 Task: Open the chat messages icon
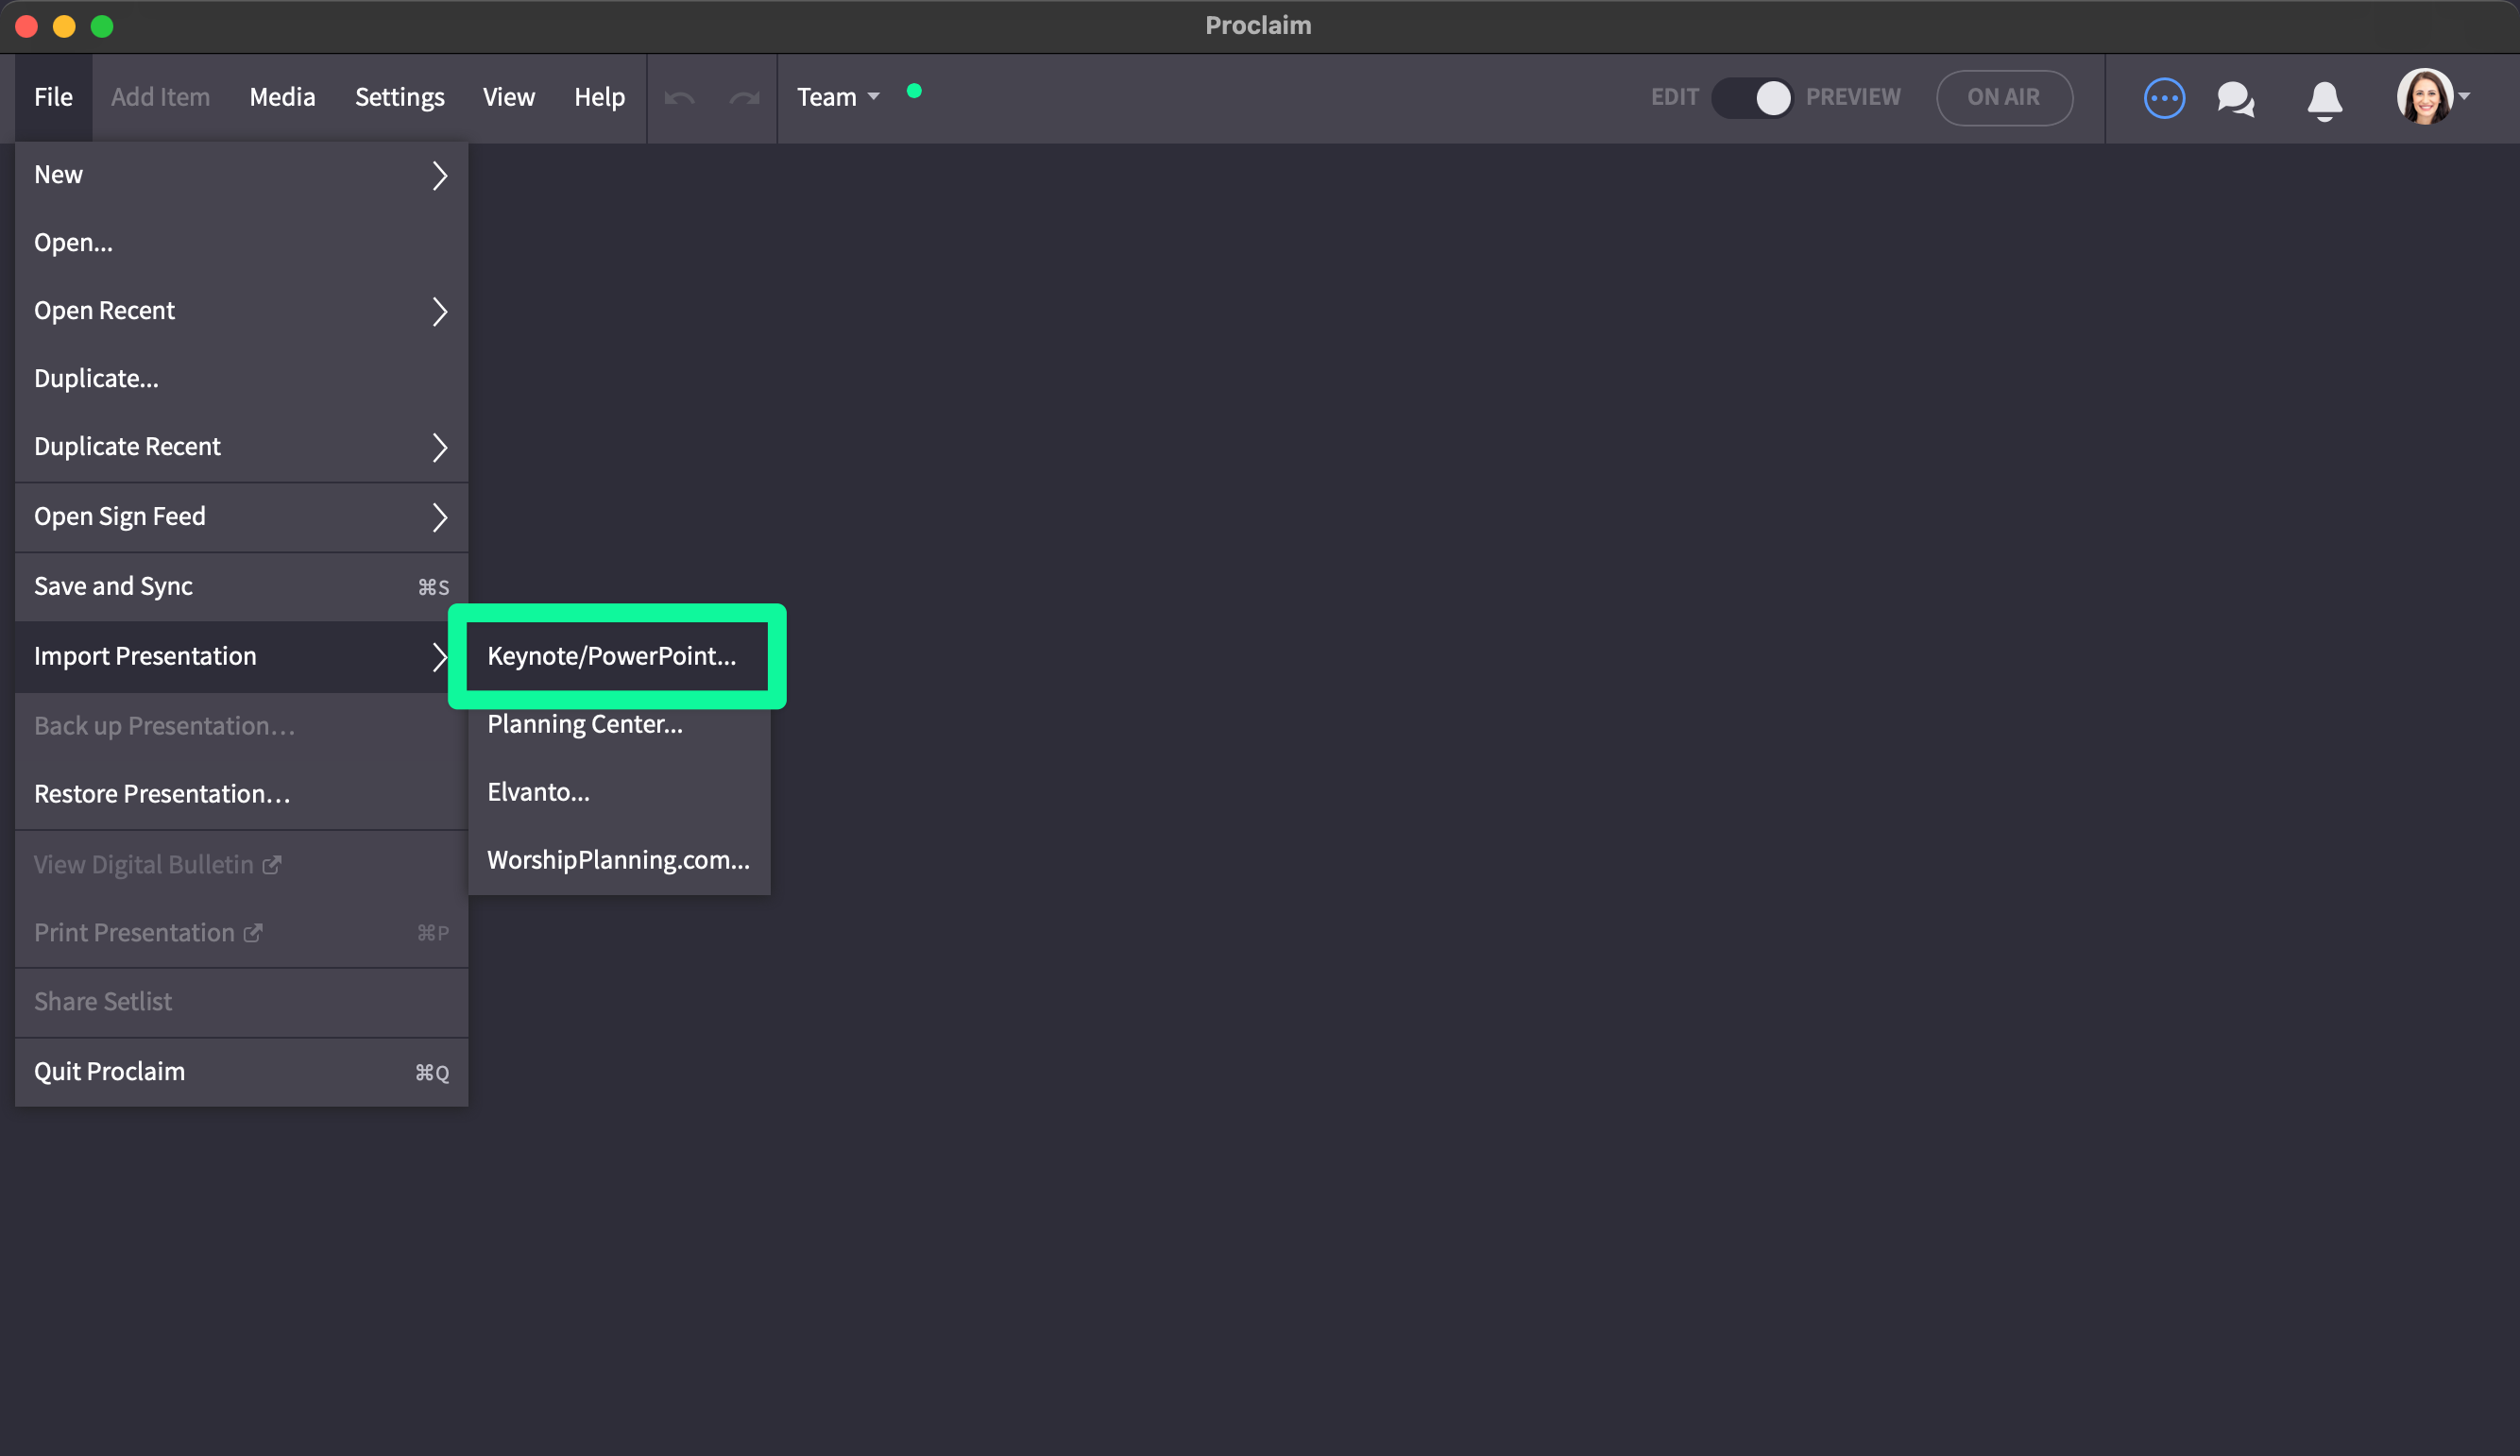click(x=2236, y=99)
